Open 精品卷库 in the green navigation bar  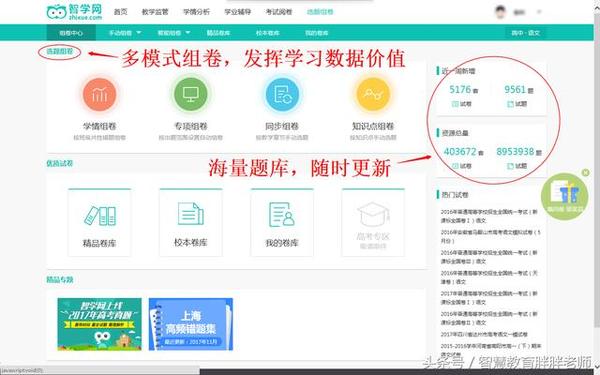pyautogui.click(x=218, y=33)
